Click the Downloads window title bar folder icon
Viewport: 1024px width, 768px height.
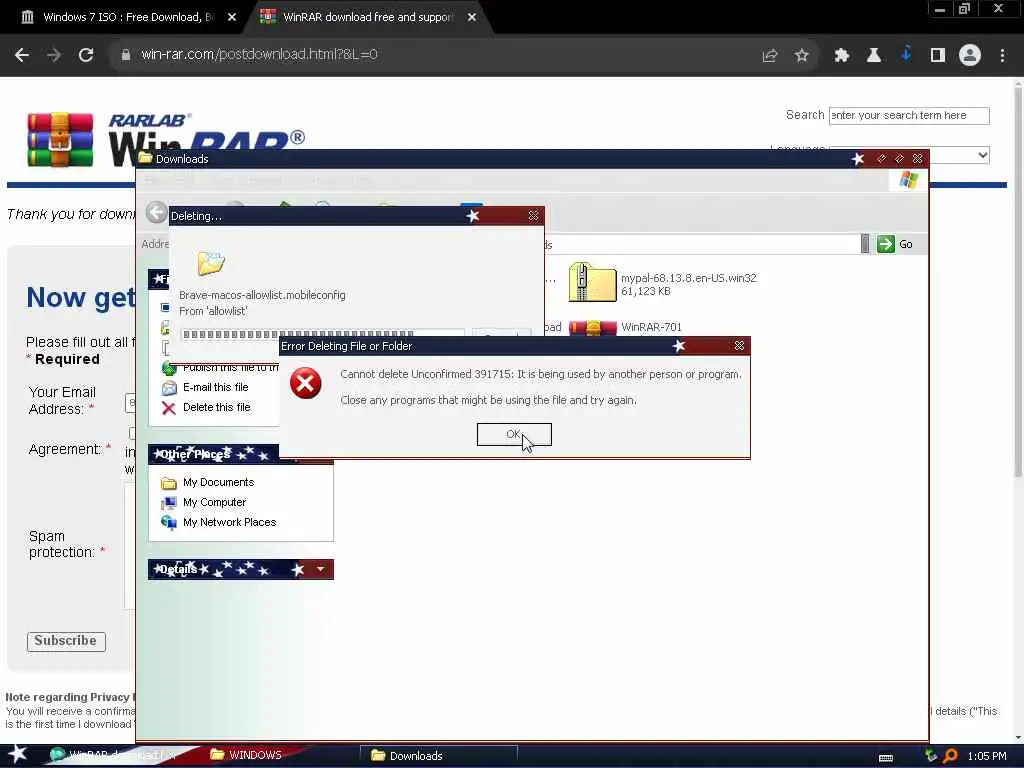(145, 158)
